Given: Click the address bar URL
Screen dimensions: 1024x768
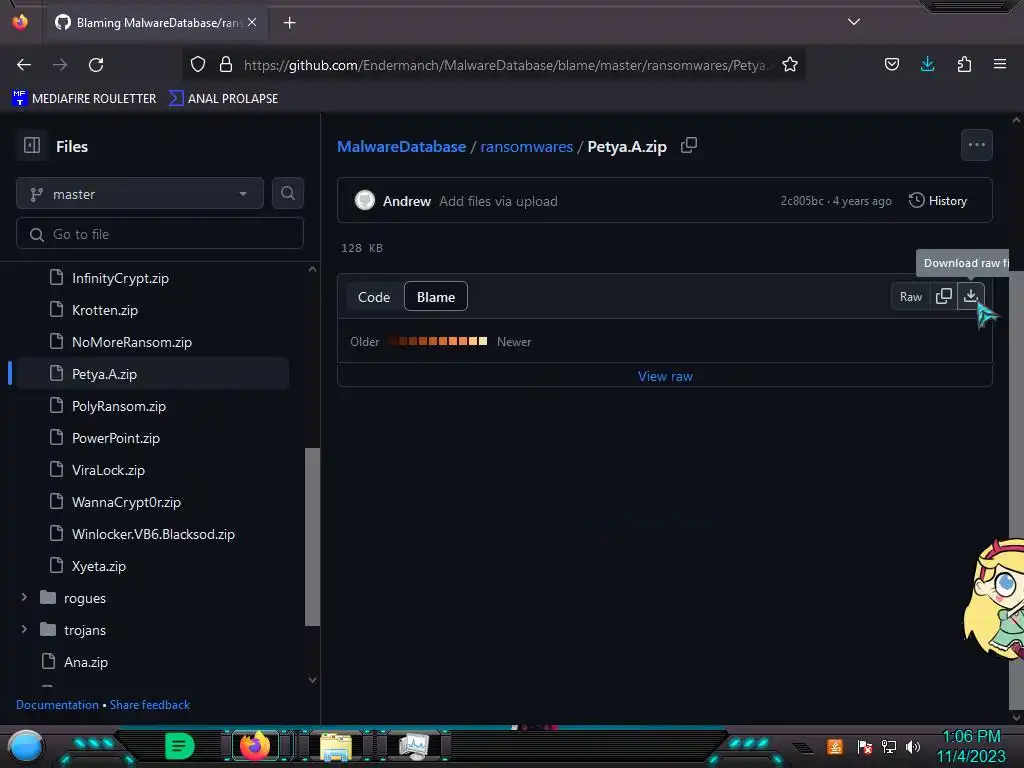Looking at the screenshot, I should (506, 65).
